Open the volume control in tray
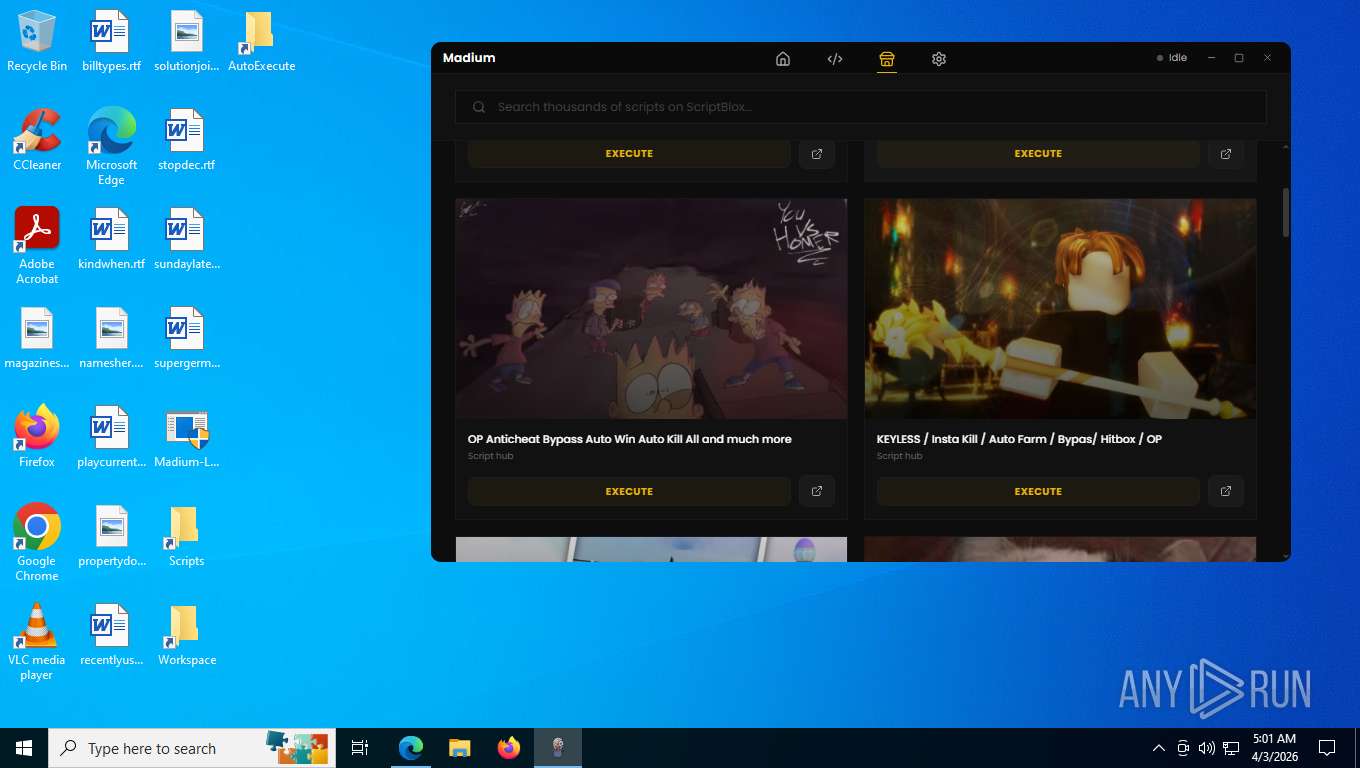Image resolution: width=1360 pixels, height=768 pixels. 1207,748
